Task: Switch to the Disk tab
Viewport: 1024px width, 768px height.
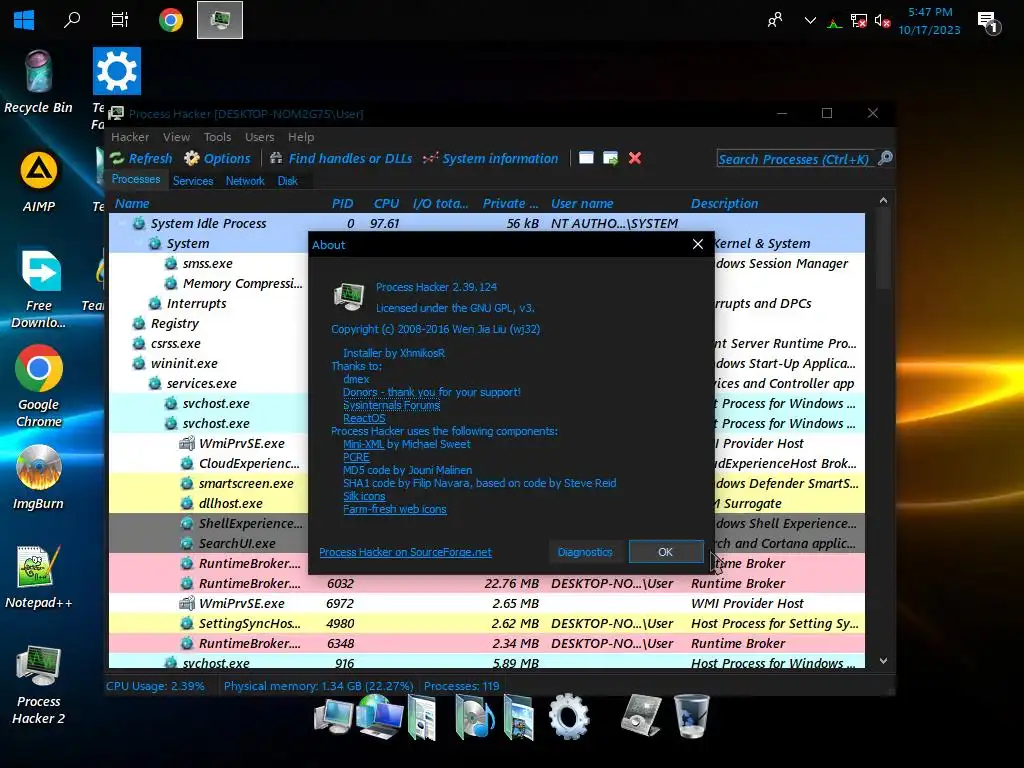Action: (287, 181)
